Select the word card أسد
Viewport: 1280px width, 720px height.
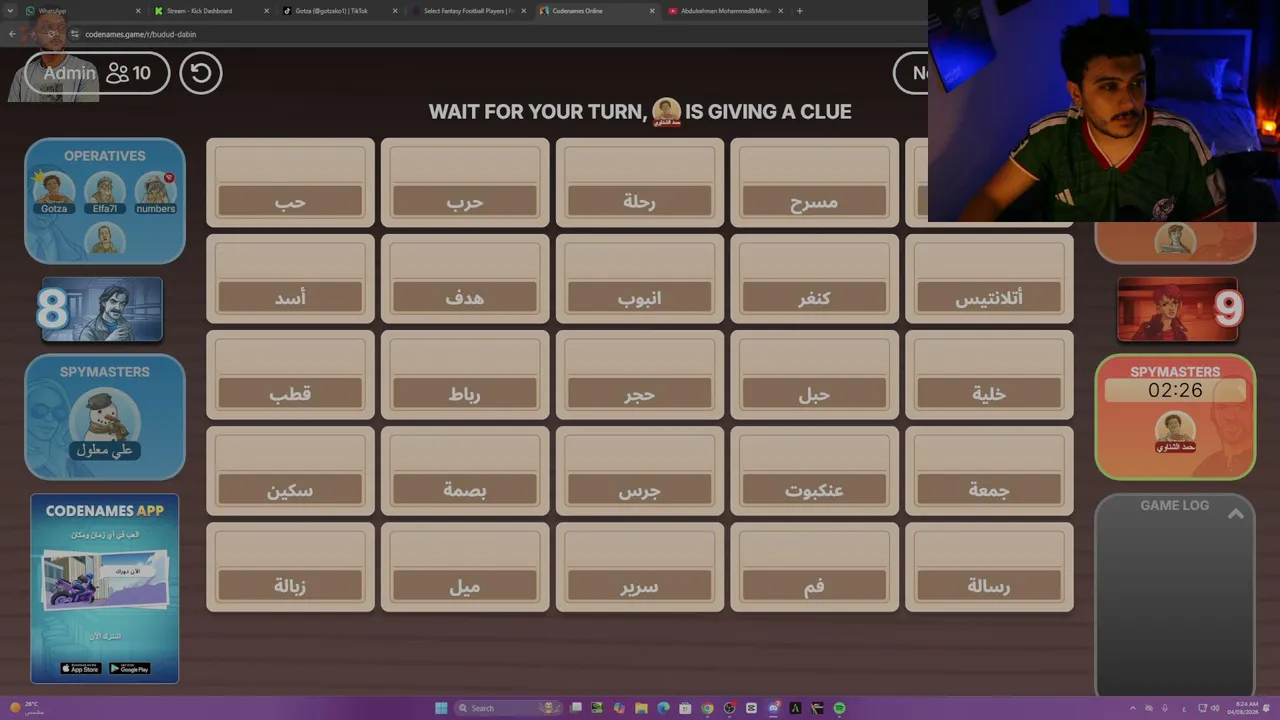coord(290,279)
